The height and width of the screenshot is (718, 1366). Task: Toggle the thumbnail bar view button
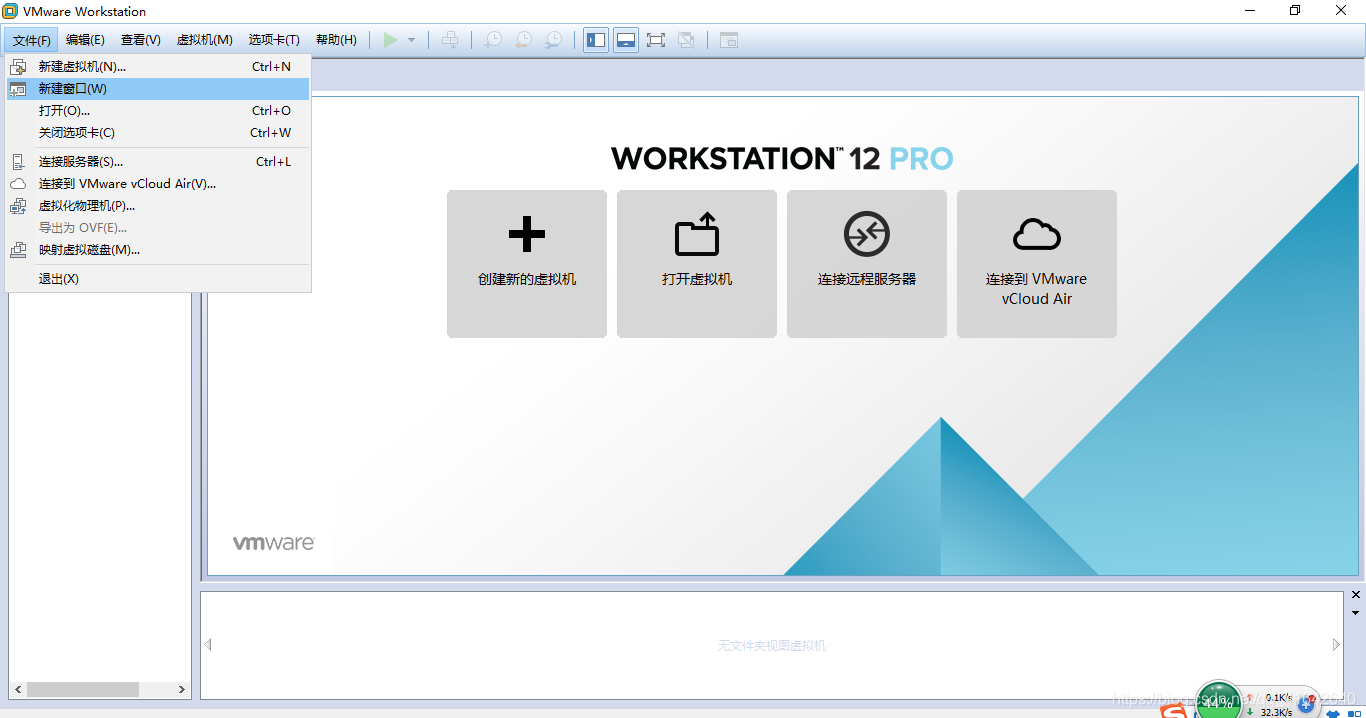pyautogui.click(x=626, y=40)
